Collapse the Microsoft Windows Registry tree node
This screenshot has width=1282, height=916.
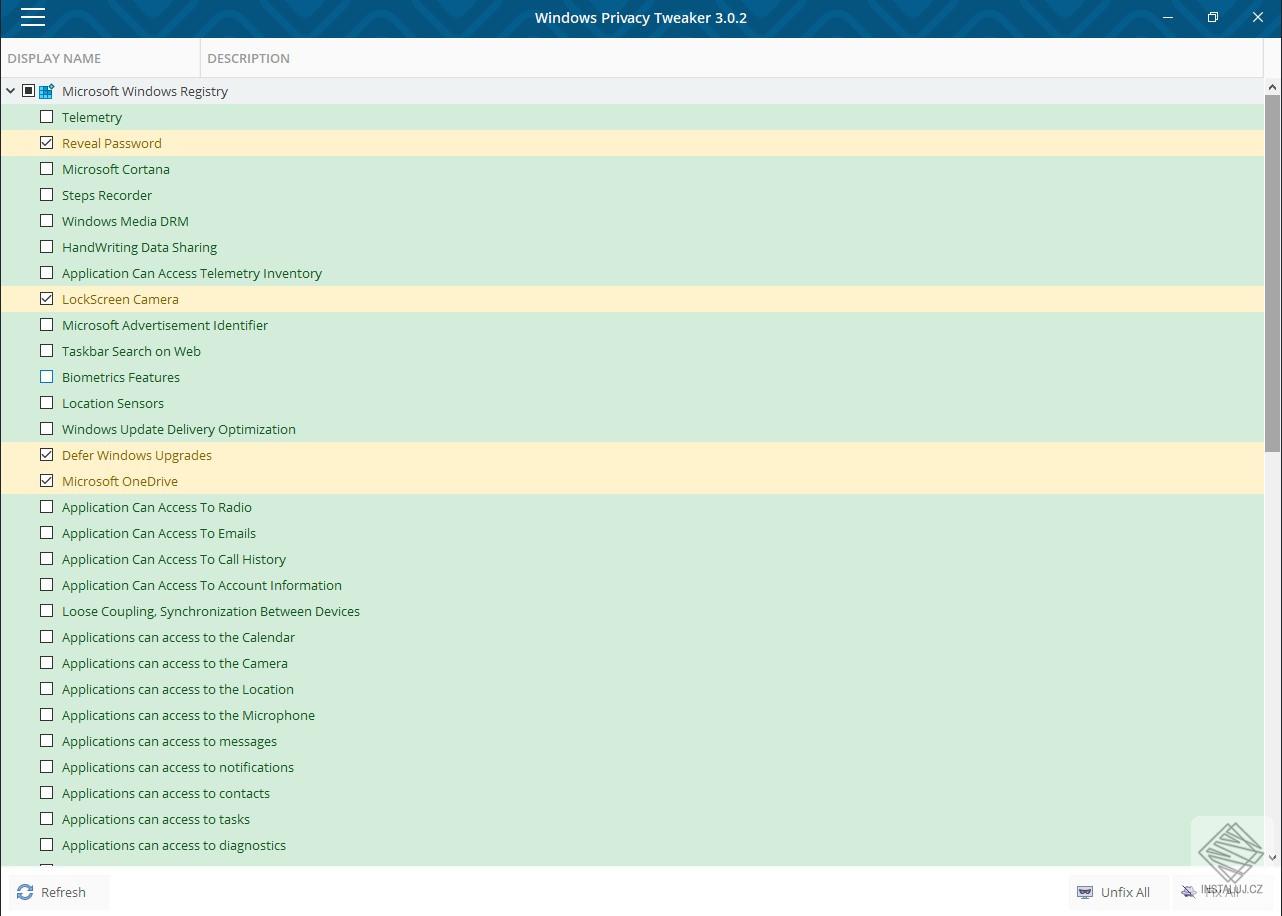coord(11,91)
